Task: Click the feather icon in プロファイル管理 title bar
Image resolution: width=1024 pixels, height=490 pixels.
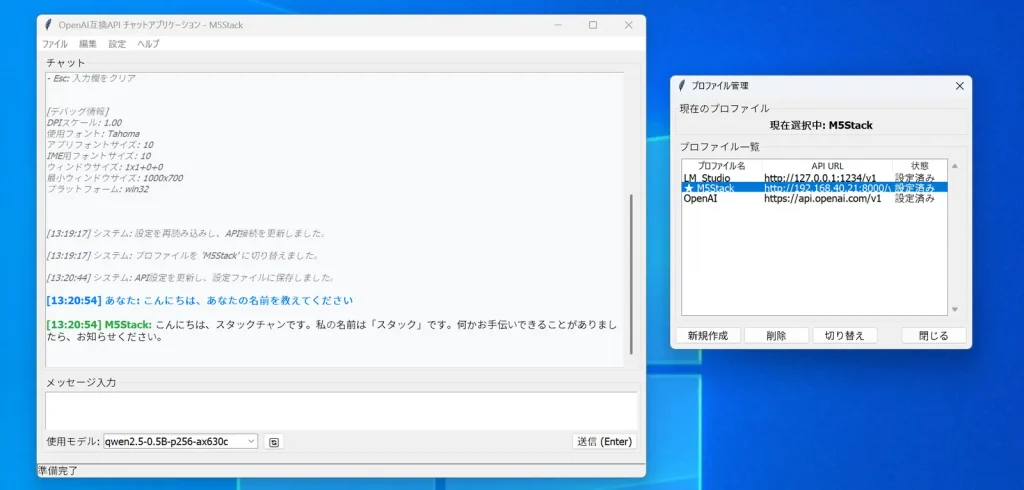Action: coord(682,86)
